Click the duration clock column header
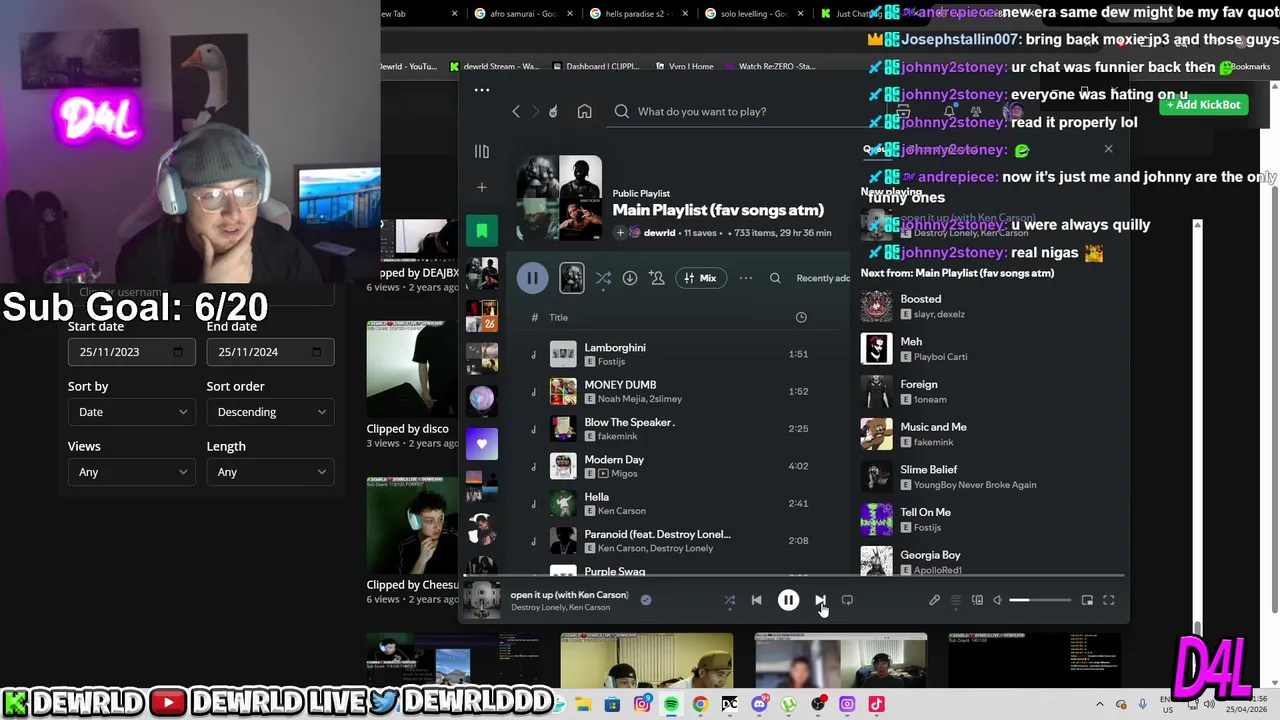 [801, 317]
